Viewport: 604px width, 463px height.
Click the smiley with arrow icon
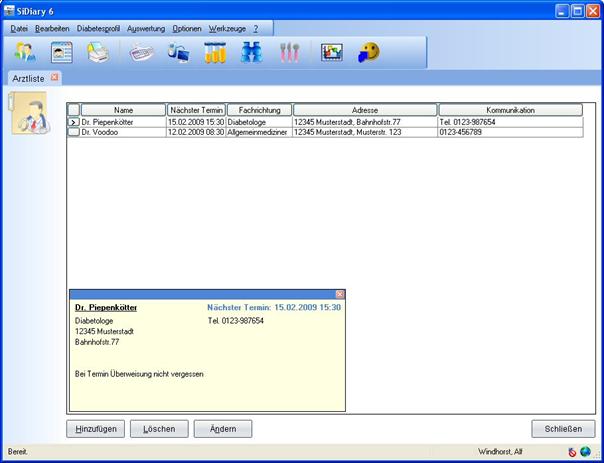(369, 52)
